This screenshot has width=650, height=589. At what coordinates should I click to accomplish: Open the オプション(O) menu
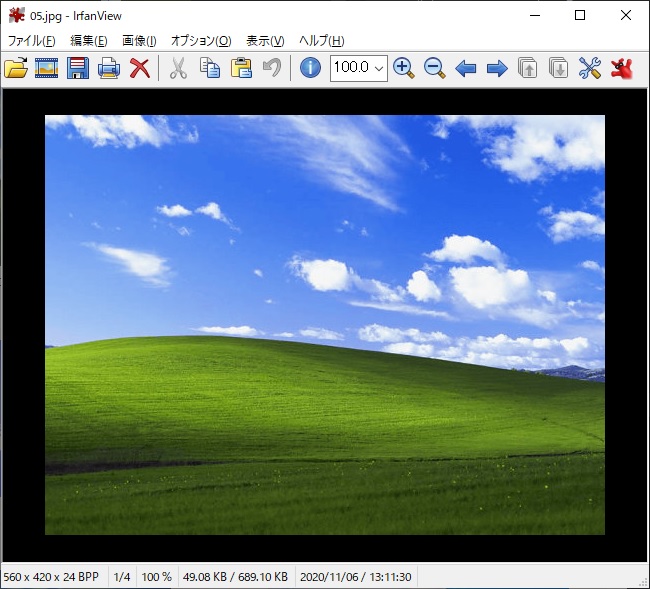[x=201, y=41]
